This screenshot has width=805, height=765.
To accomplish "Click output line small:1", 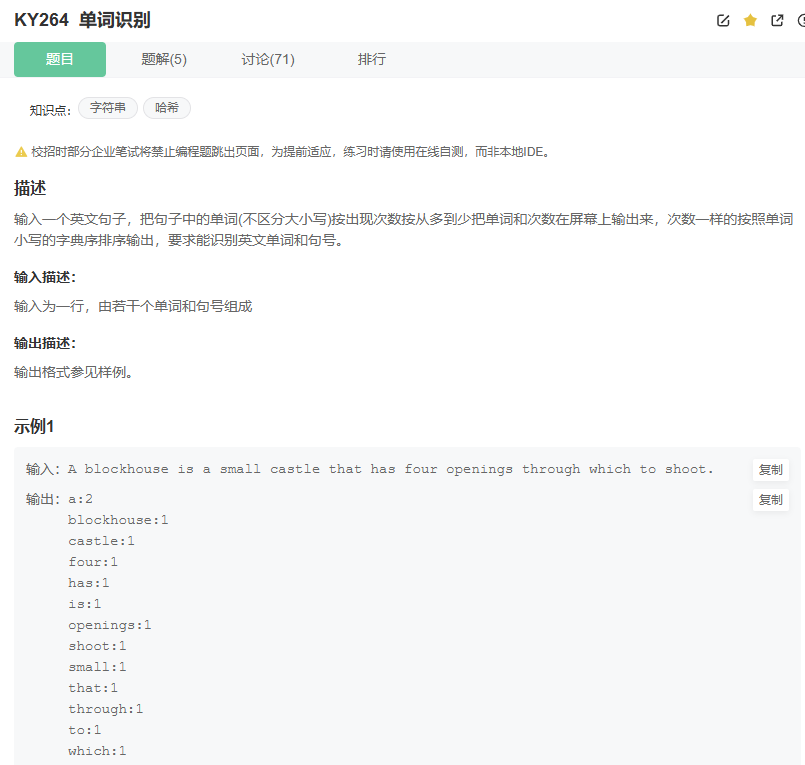I will coord(97,667).
